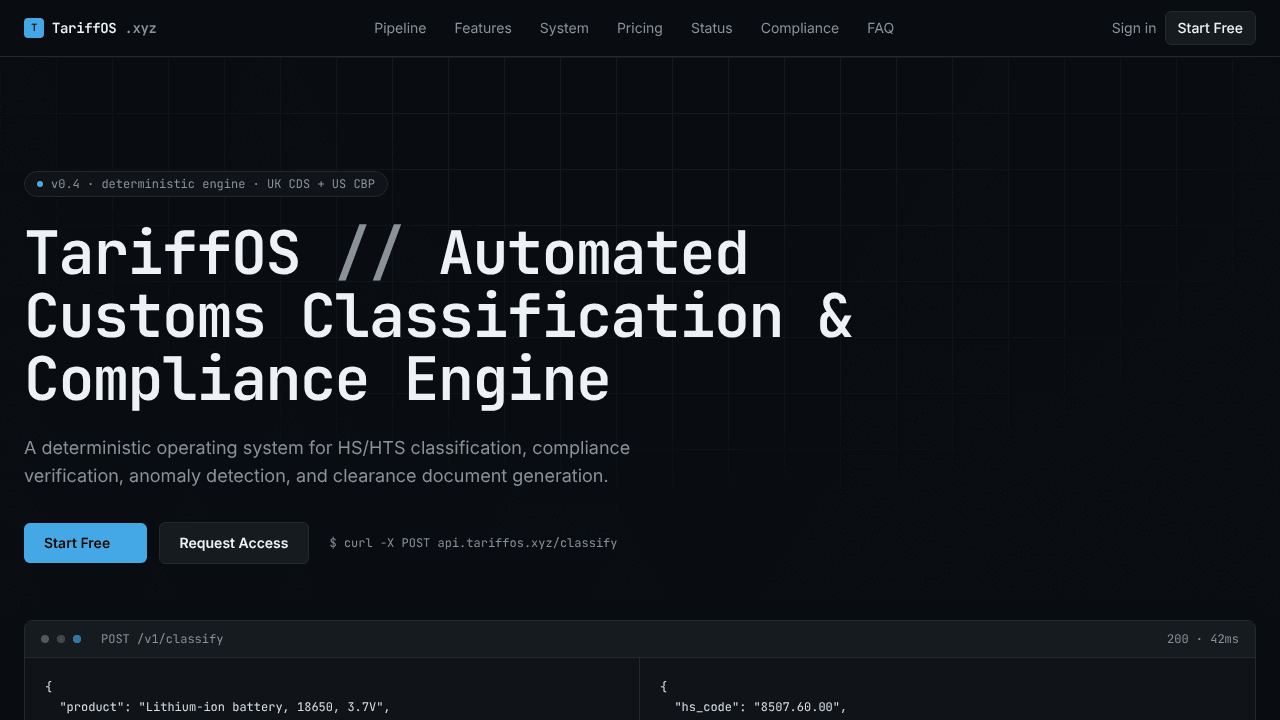Open the Pricing nav item
The image size is (1280, 720).
click(x=640, y=28)
